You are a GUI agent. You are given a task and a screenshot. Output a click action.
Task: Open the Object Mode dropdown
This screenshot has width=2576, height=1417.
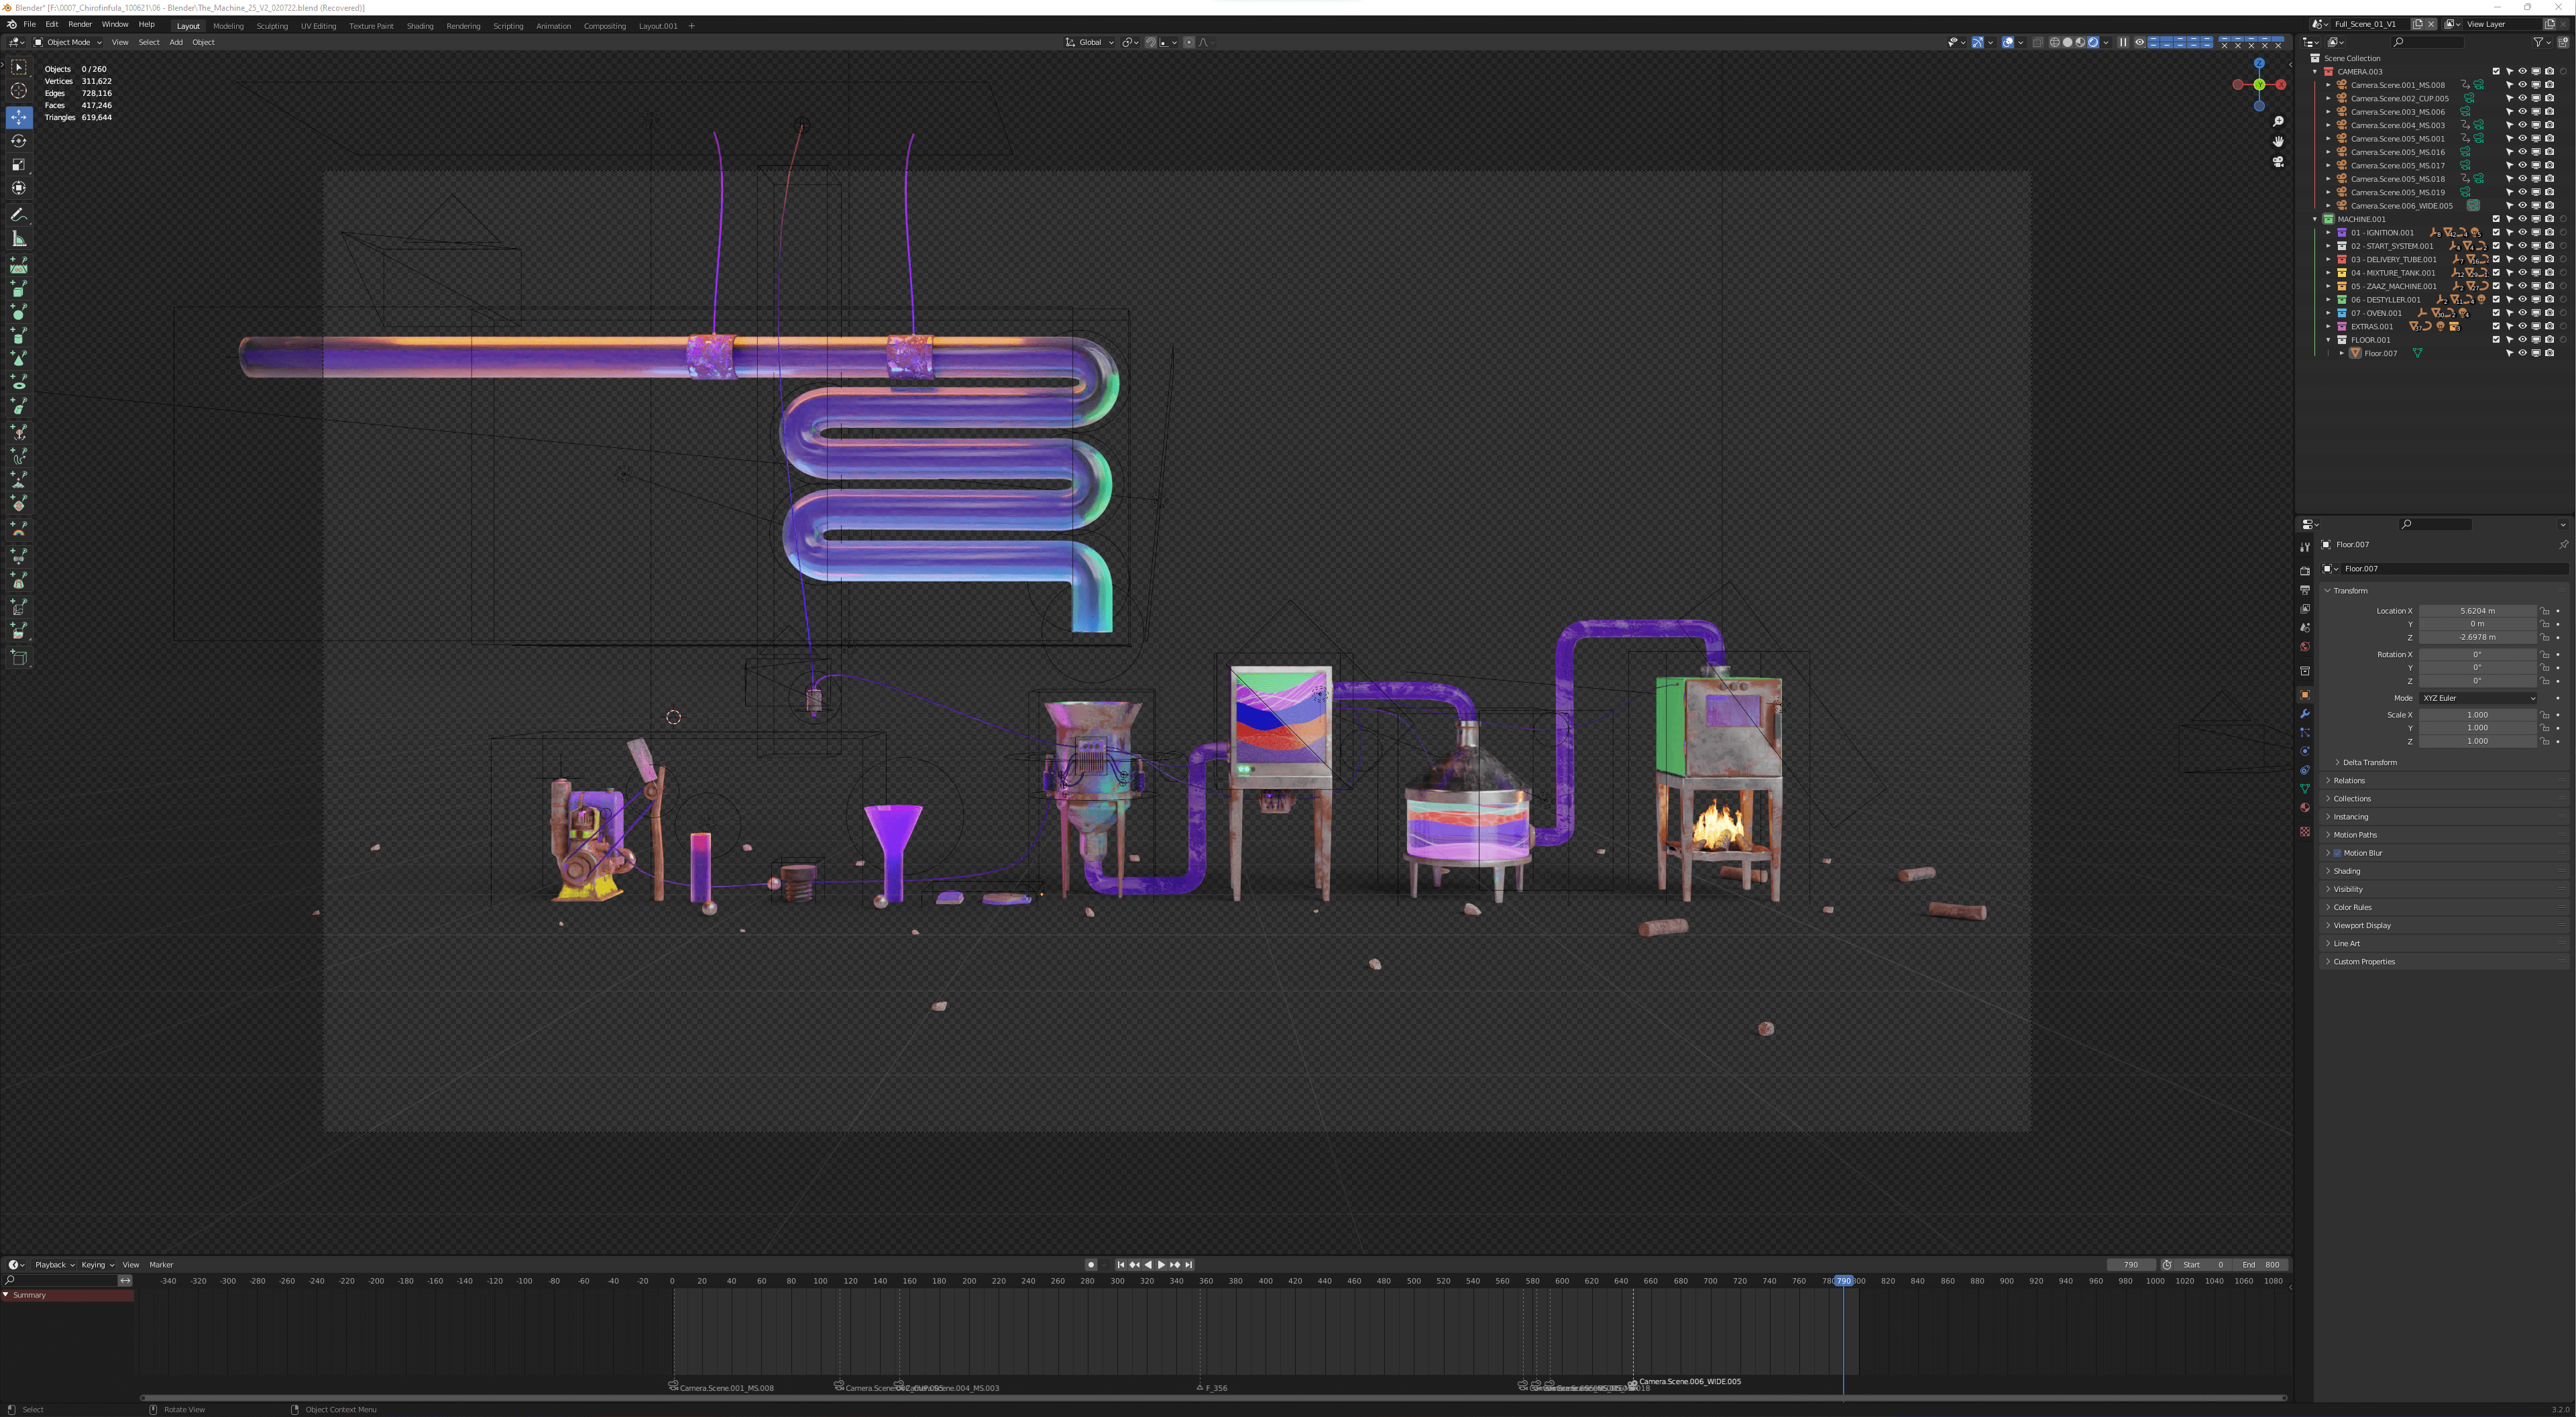point(68,43)
